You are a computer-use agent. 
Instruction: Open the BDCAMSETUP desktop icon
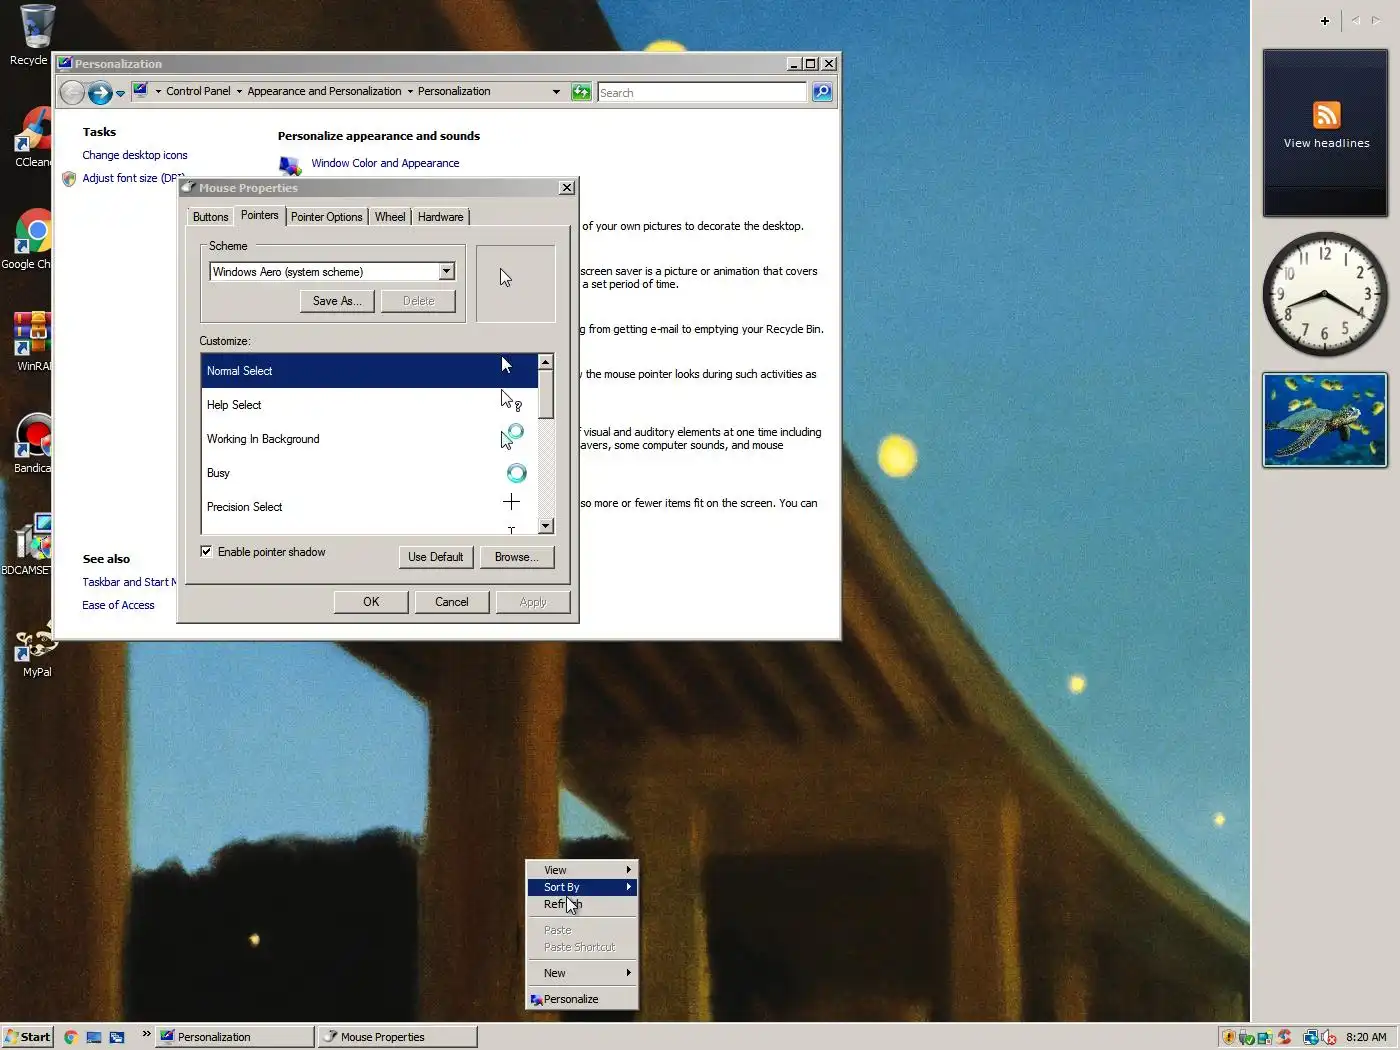click(28, 546)
